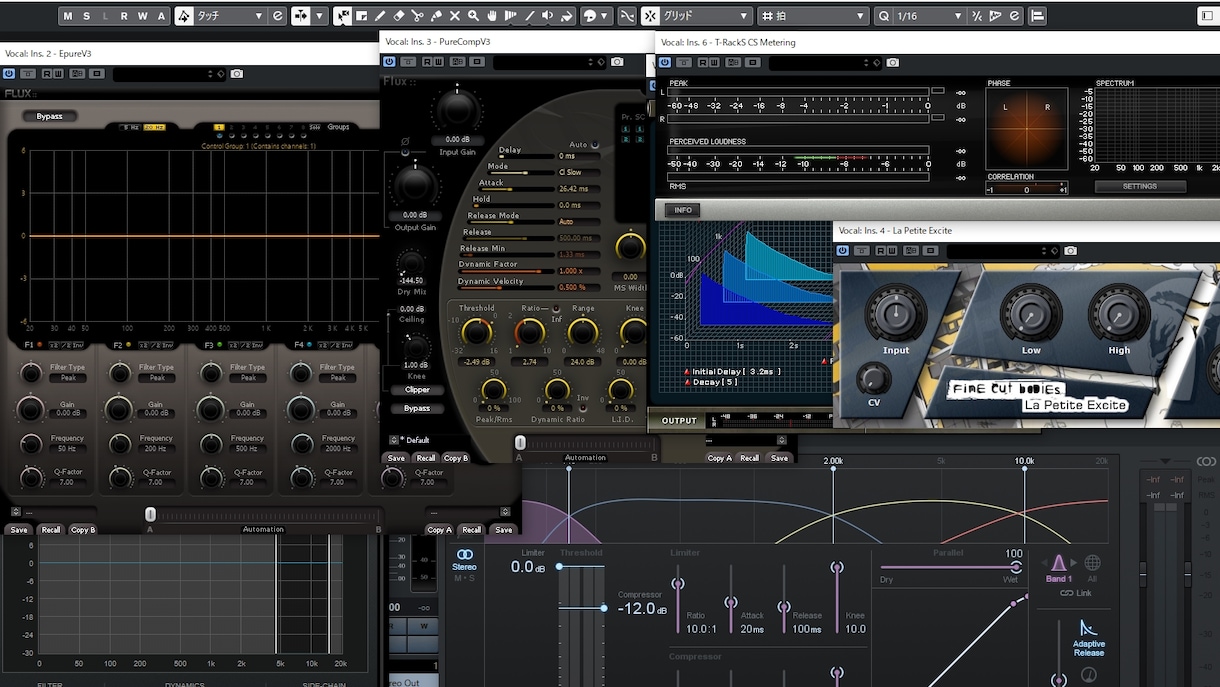
Task: Toggle Solo (S) button in top toolbar
Action: coord(87,16)
